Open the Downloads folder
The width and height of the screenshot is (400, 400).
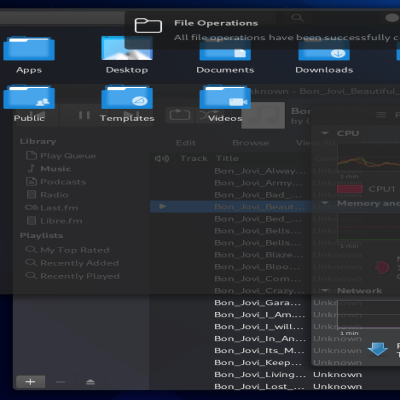pyautogui.click(x=324, y=55)
